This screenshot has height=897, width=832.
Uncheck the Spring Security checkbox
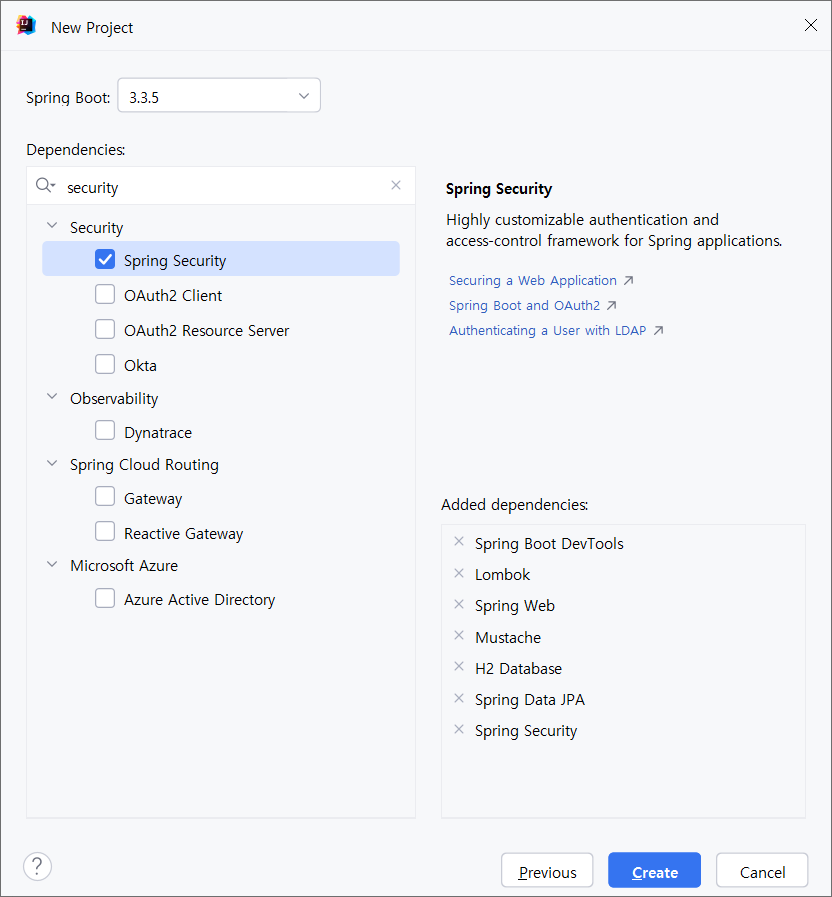[105, 259]
